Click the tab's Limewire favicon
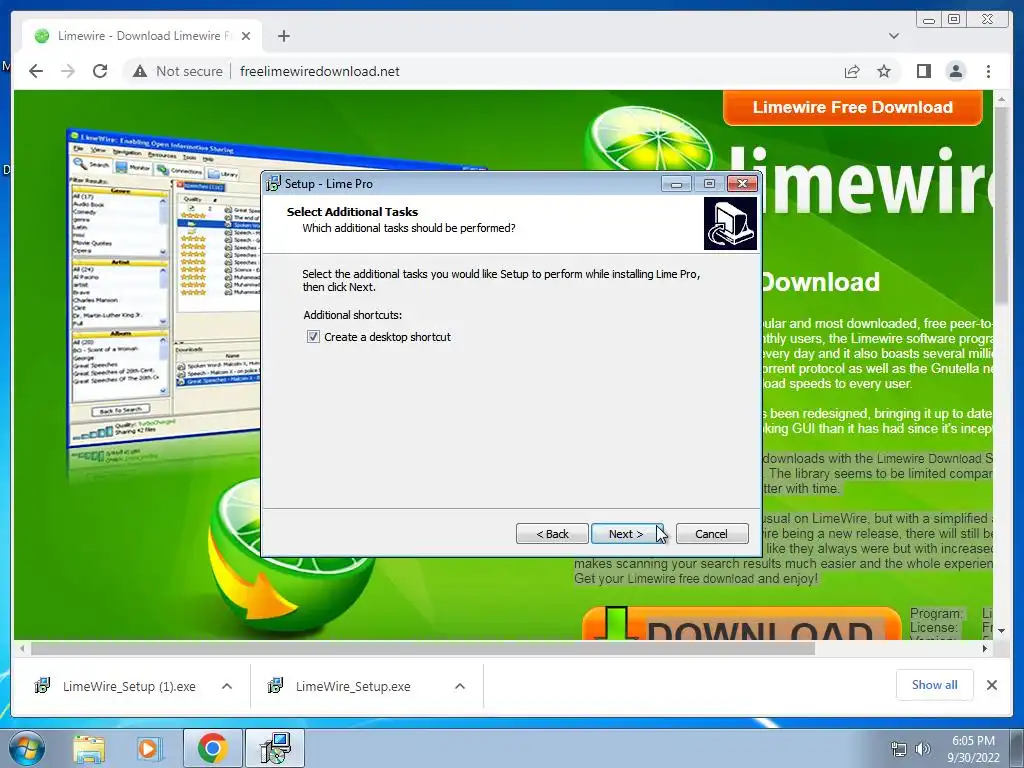The image size is (1024, 768). [x=42, y=36]
